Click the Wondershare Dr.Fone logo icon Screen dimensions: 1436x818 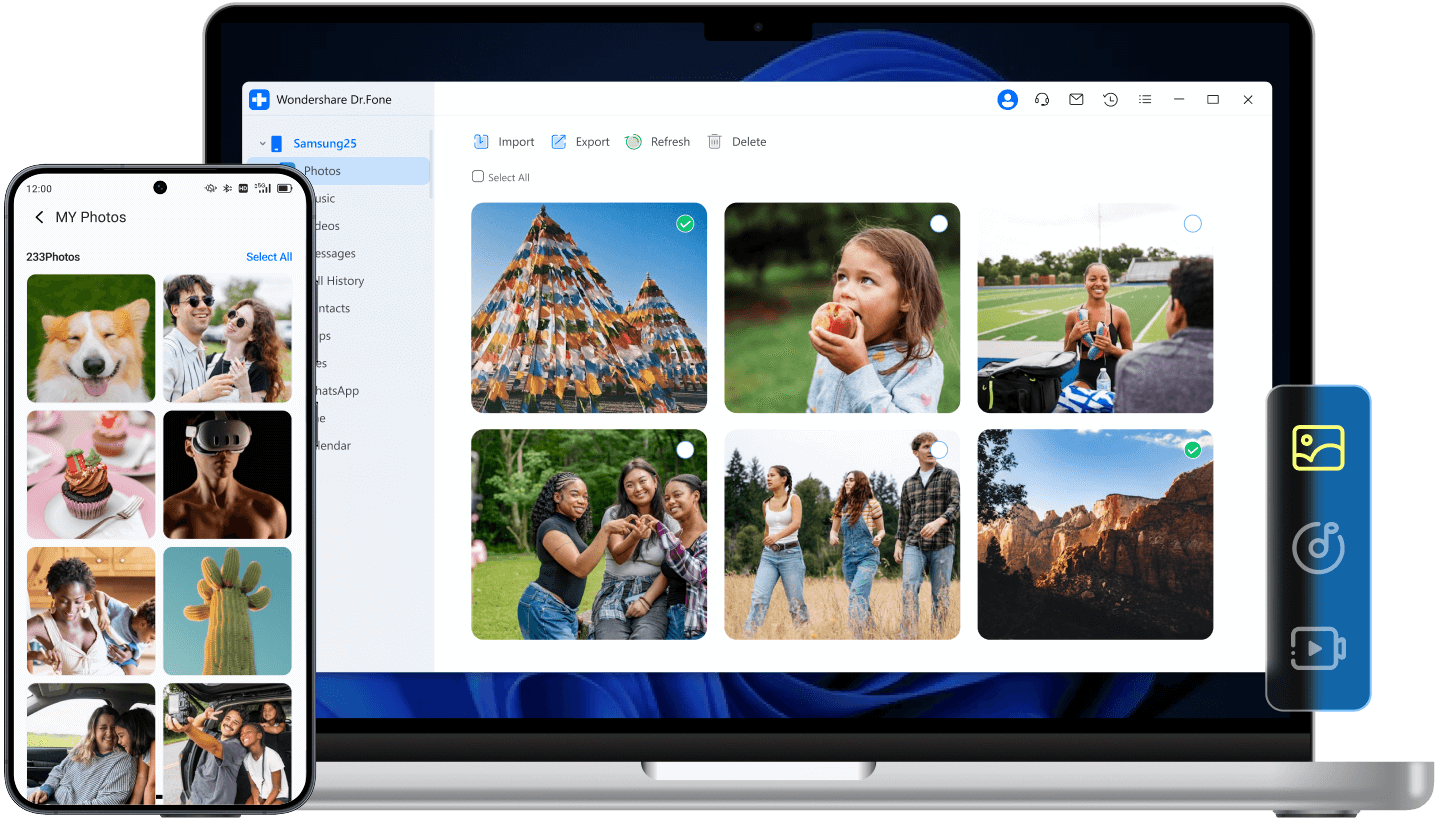pos(260,100)
